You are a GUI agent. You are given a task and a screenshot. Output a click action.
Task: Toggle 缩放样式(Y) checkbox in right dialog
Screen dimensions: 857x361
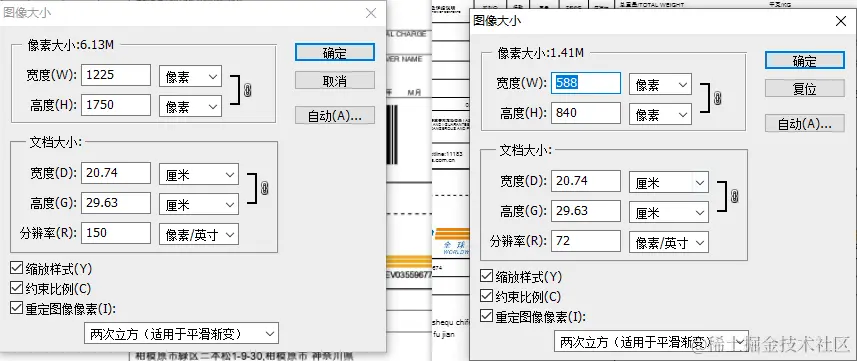tap(486, 276)
